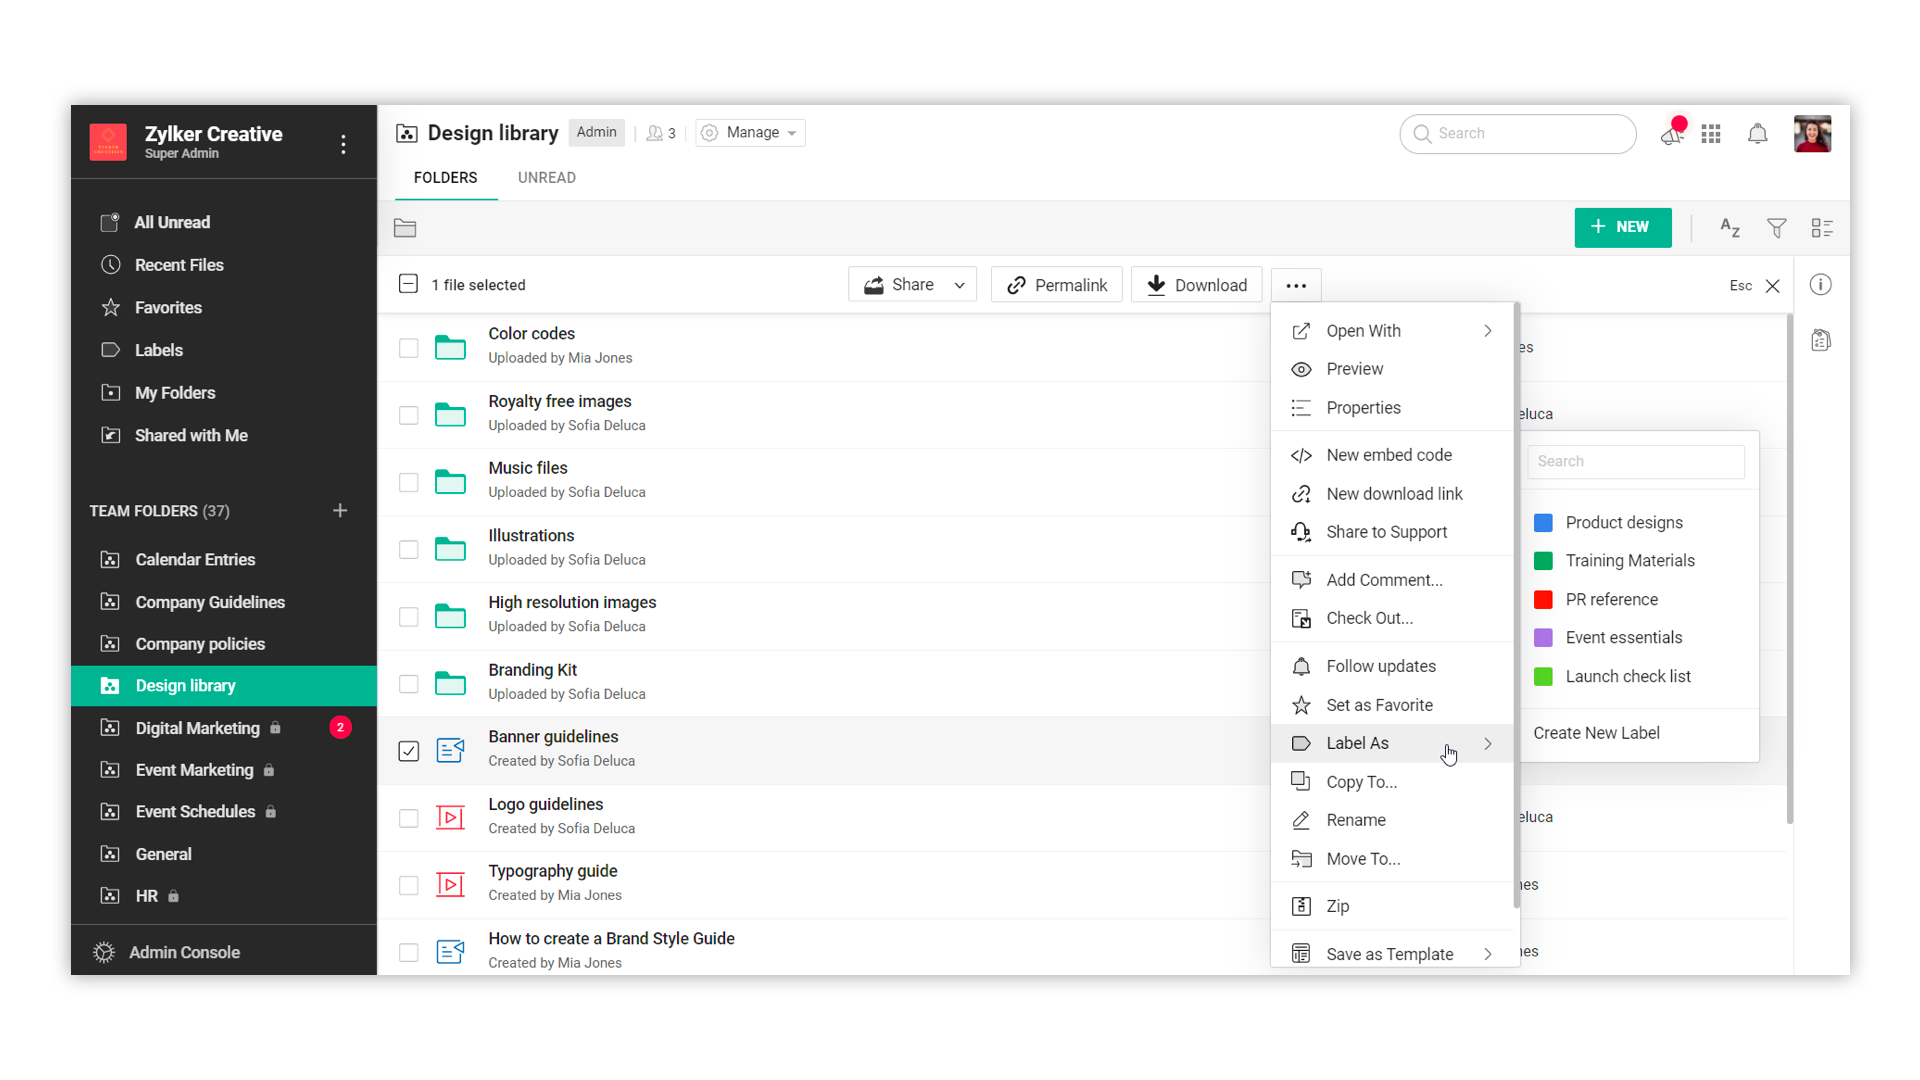Open the info details panel icon
1920x1080 pixels.
click(1821, 285)
